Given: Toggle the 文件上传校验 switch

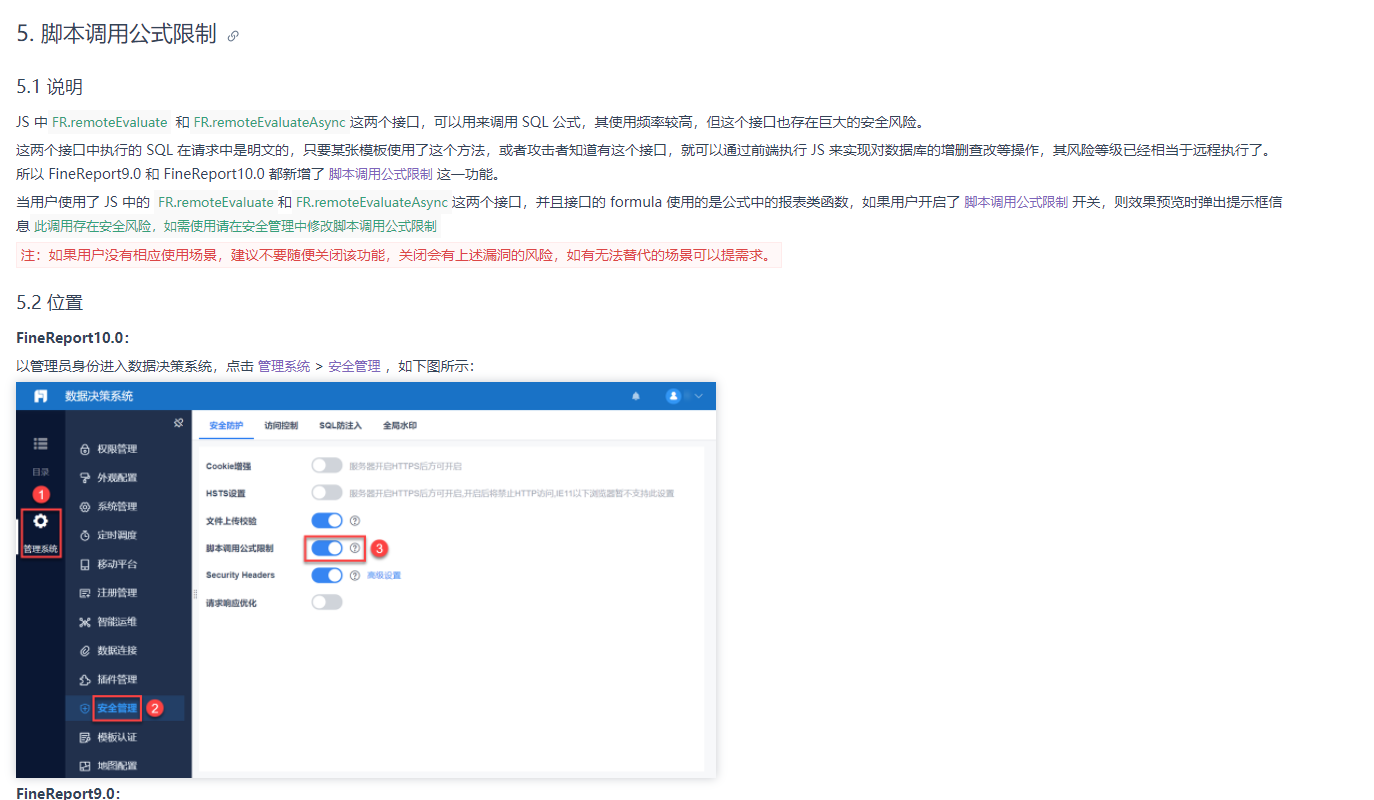Looking at the screenshot, I should pyautogui.click(x=327, y=520).
